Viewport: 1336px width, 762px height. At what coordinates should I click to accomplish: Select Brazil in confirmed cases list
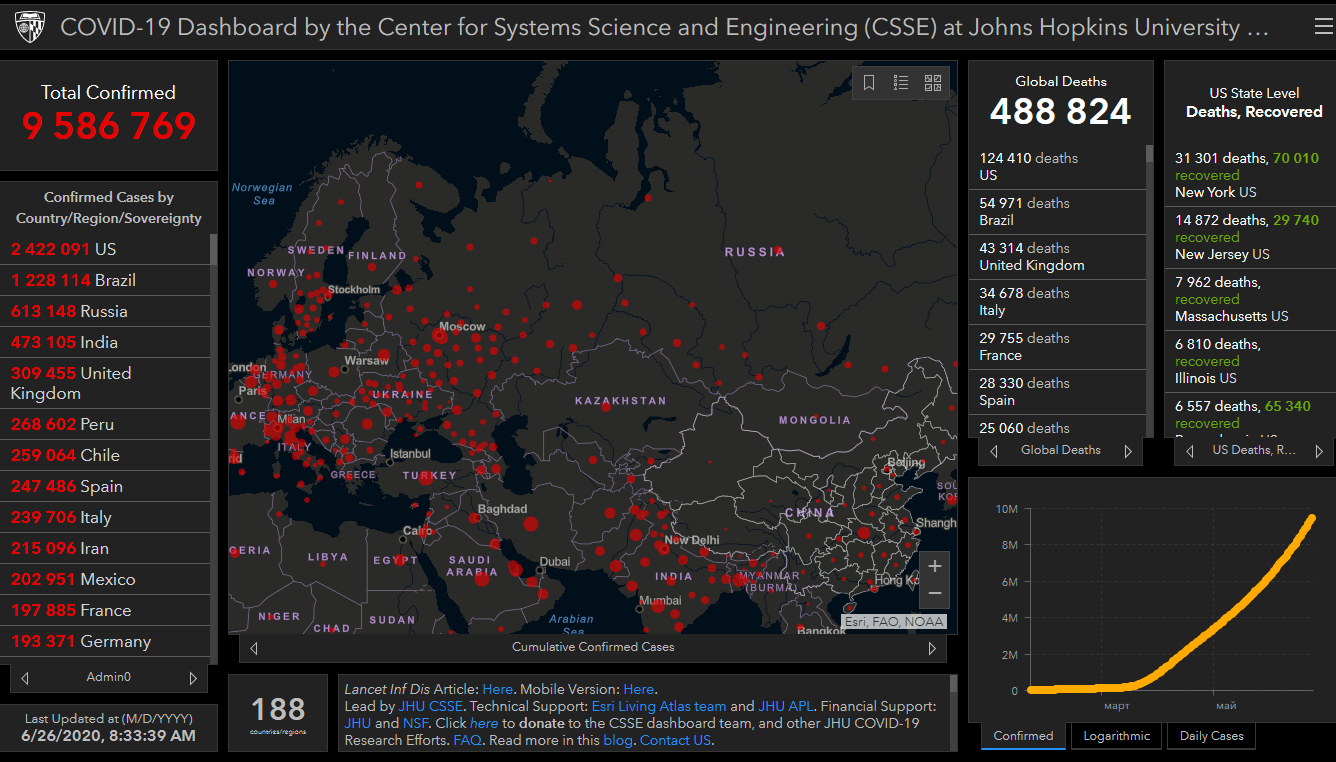pyautogui.click(x=73, y=280)
